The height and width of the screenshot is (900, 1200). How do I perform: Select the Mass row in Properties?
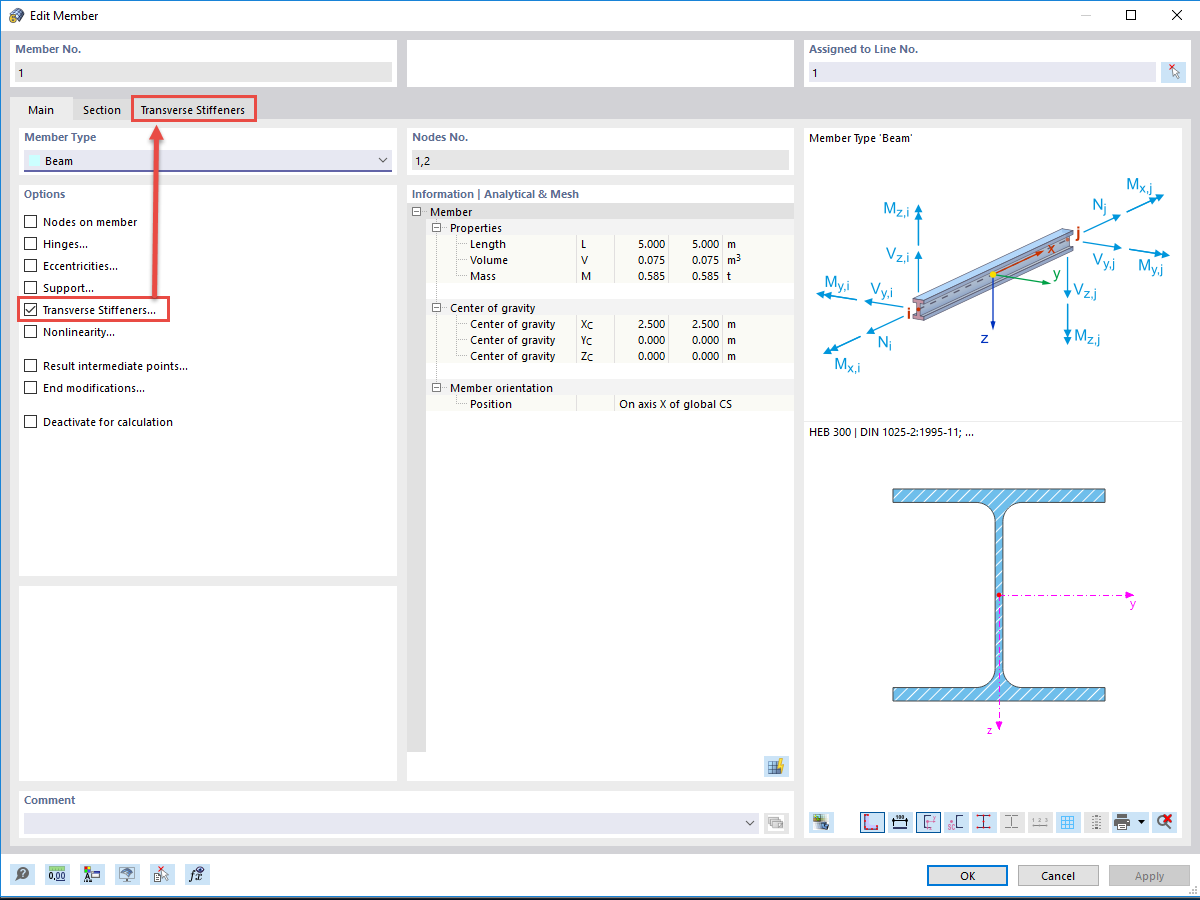pos(609,276)
